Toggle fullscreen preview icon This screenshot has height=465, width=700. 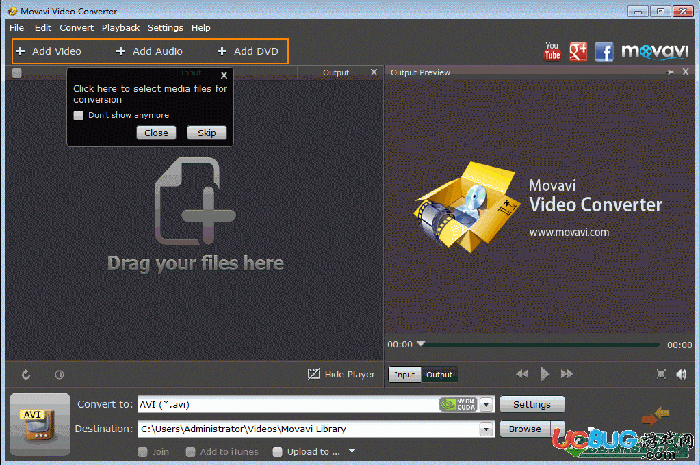coord(661,374)
